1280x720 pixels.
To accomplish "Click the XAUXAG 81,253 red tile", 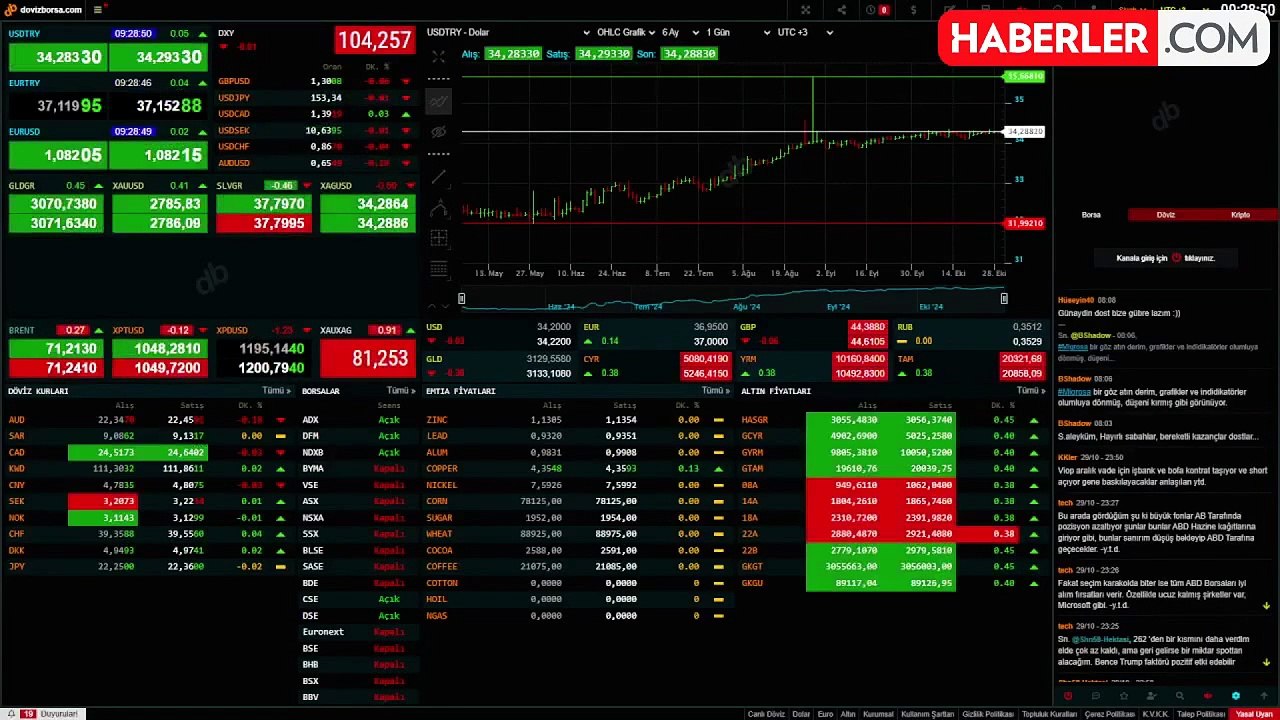I will [x=367, y=357].
